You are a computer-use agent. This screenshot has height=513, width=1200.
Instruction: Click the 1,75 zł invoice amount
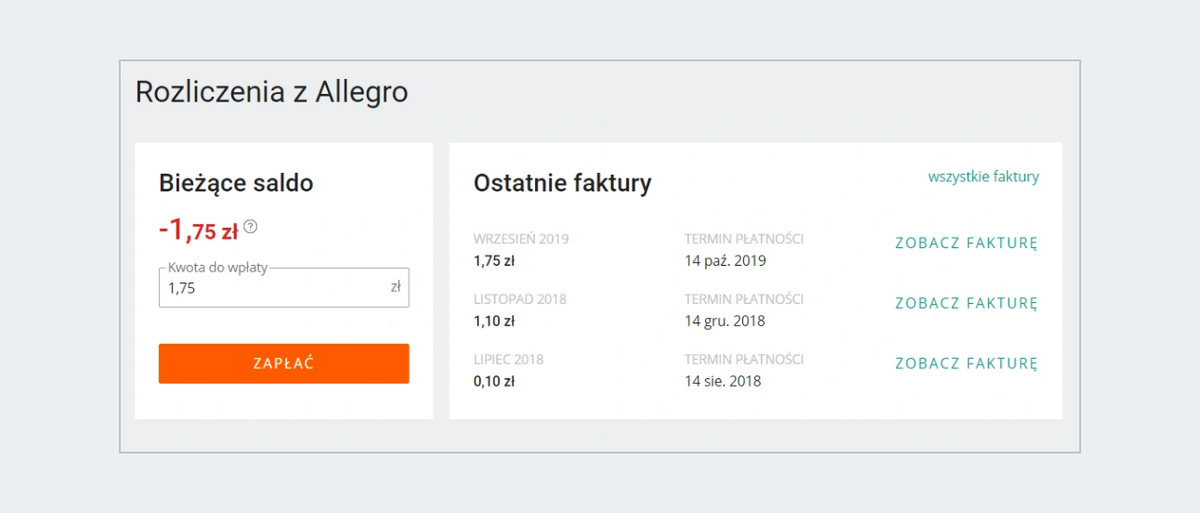[494, 261]
